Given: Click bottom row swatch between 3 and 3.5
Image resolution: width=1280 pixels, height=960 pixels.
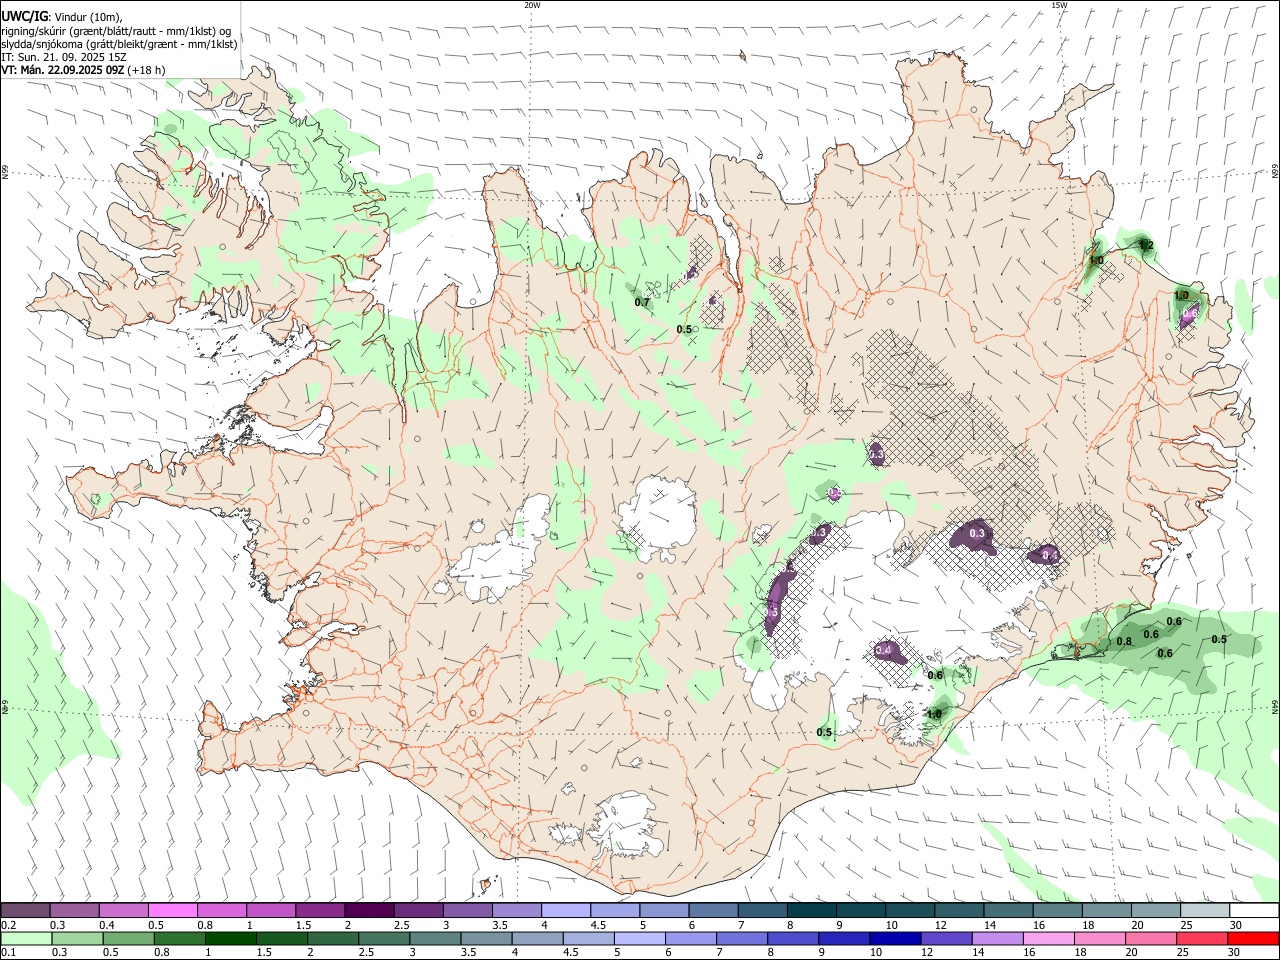Looking at the screenshot, I should coord(435,938).
